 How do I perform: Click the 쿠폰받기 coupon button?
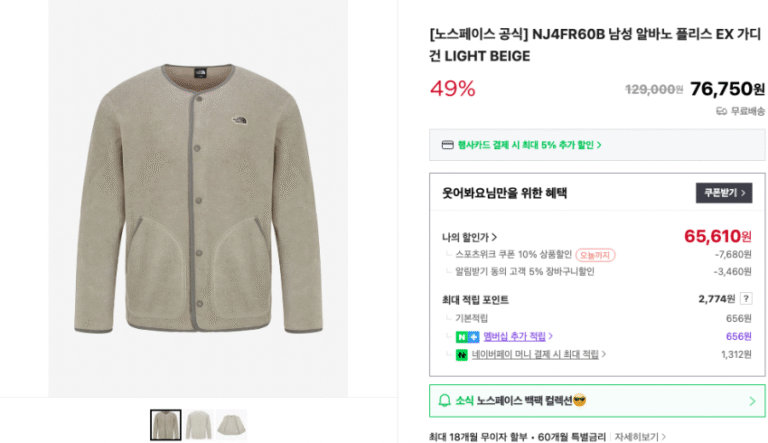pos(724,193)
